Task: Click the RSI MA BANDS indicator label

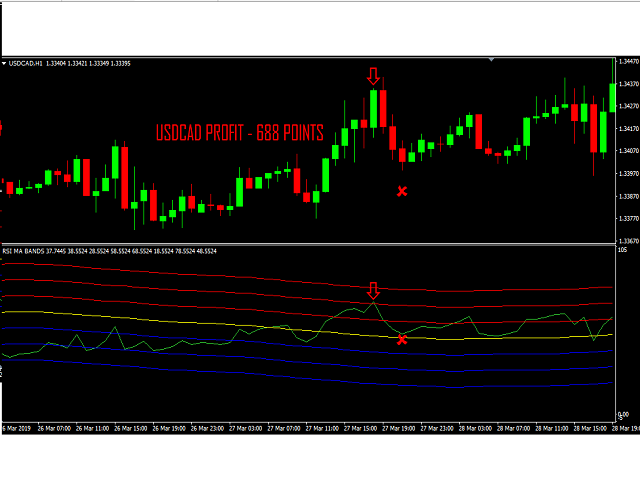Action: pyautogui.click(x=23, y=251)
